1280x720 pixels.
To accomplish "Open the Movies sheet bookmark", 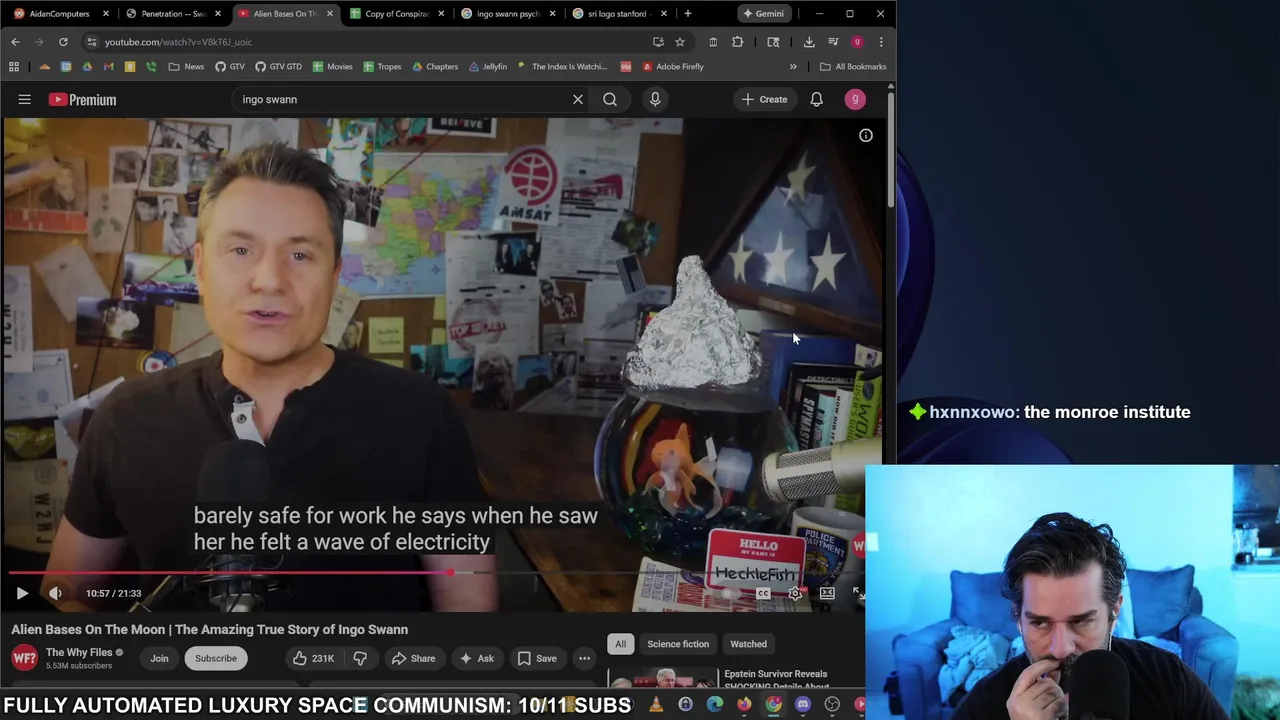I will click(332, 67).
